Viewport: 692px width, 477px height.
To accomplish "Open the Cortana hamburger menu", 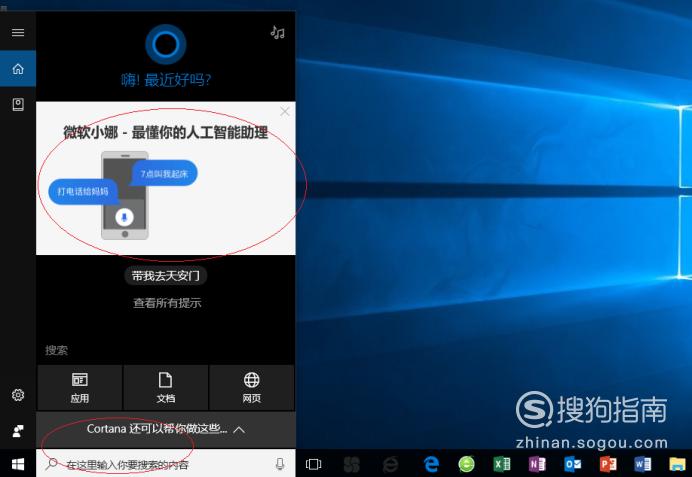I will pos(18,32).
